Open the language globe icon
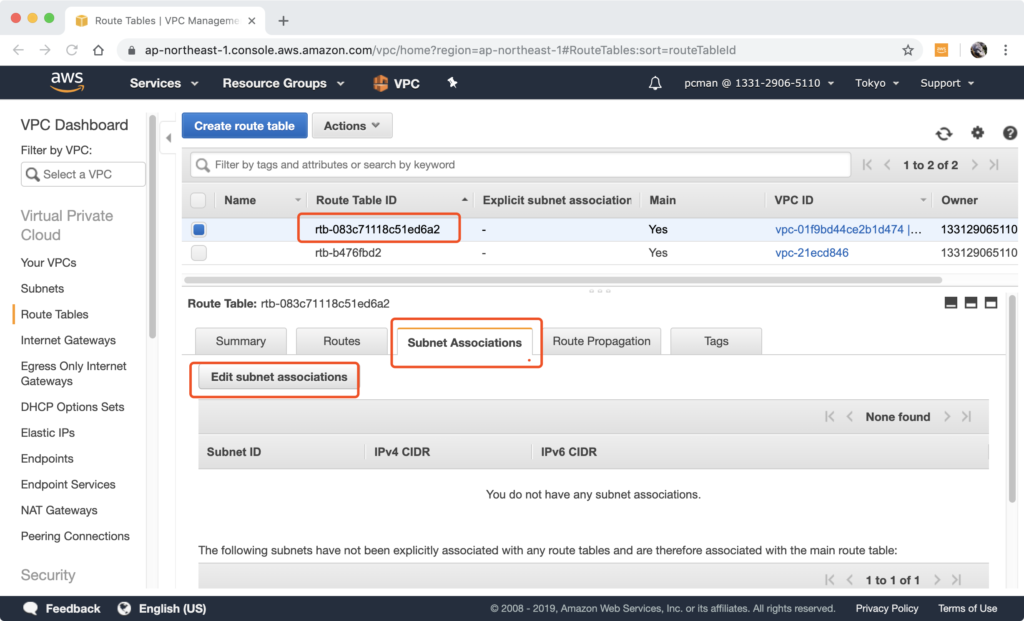The image size is (1024, 621). tap(124, 609)
